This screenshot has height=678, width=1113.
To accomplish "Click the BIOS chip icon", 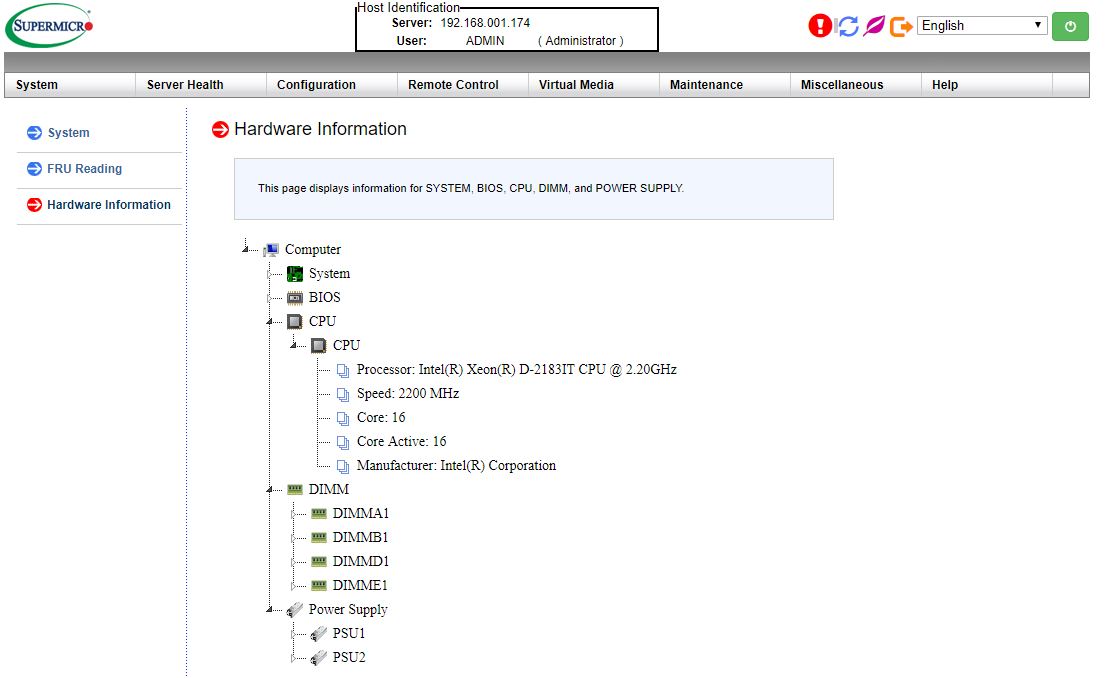I will pyautogui.click(x=295, y=298).
